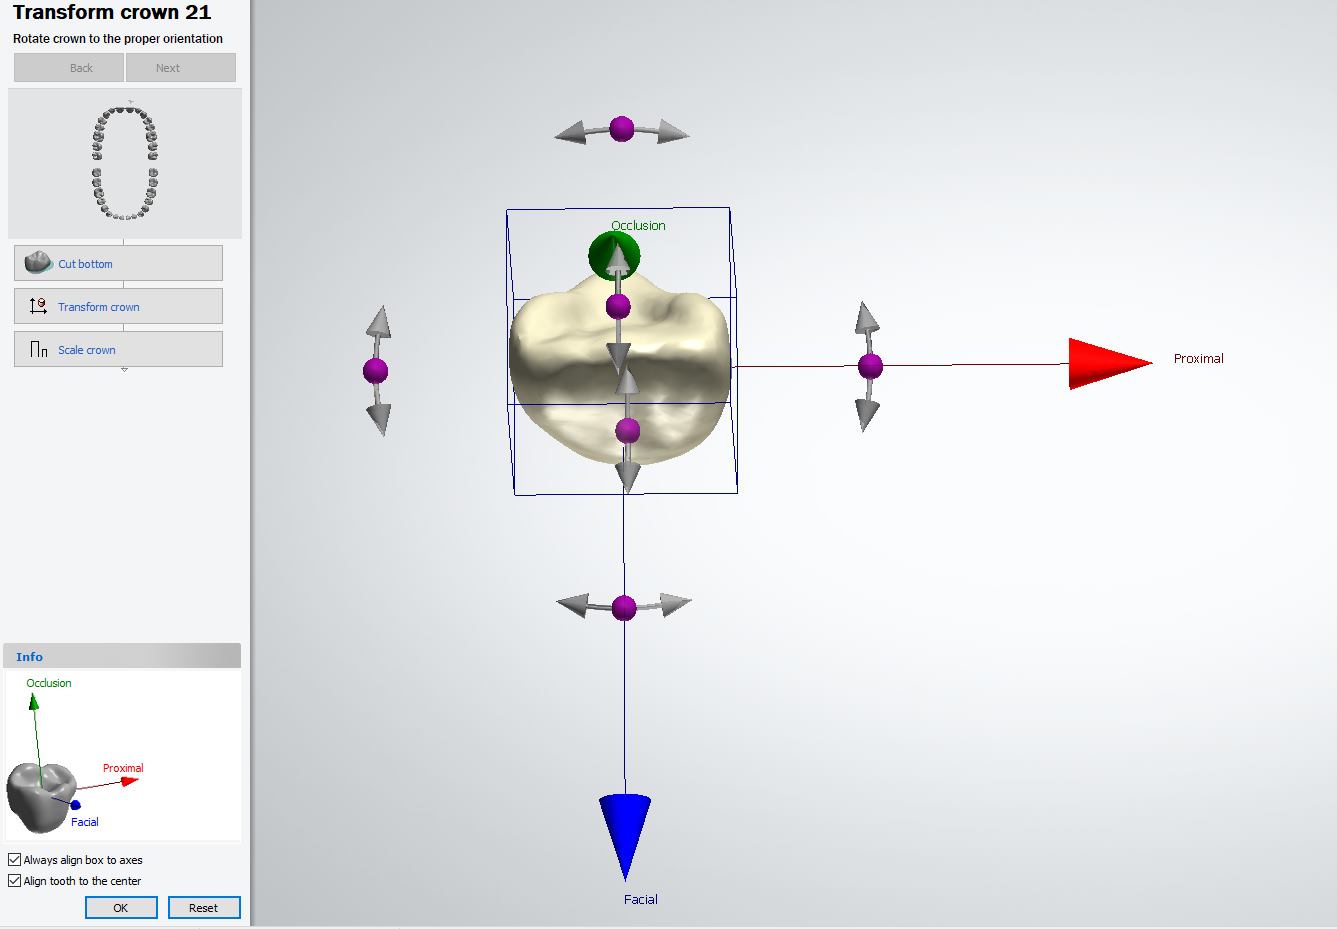Expand the arrow below Scale crown
This screenshot has width=1337, height=929.
click(x=124, y=370)
